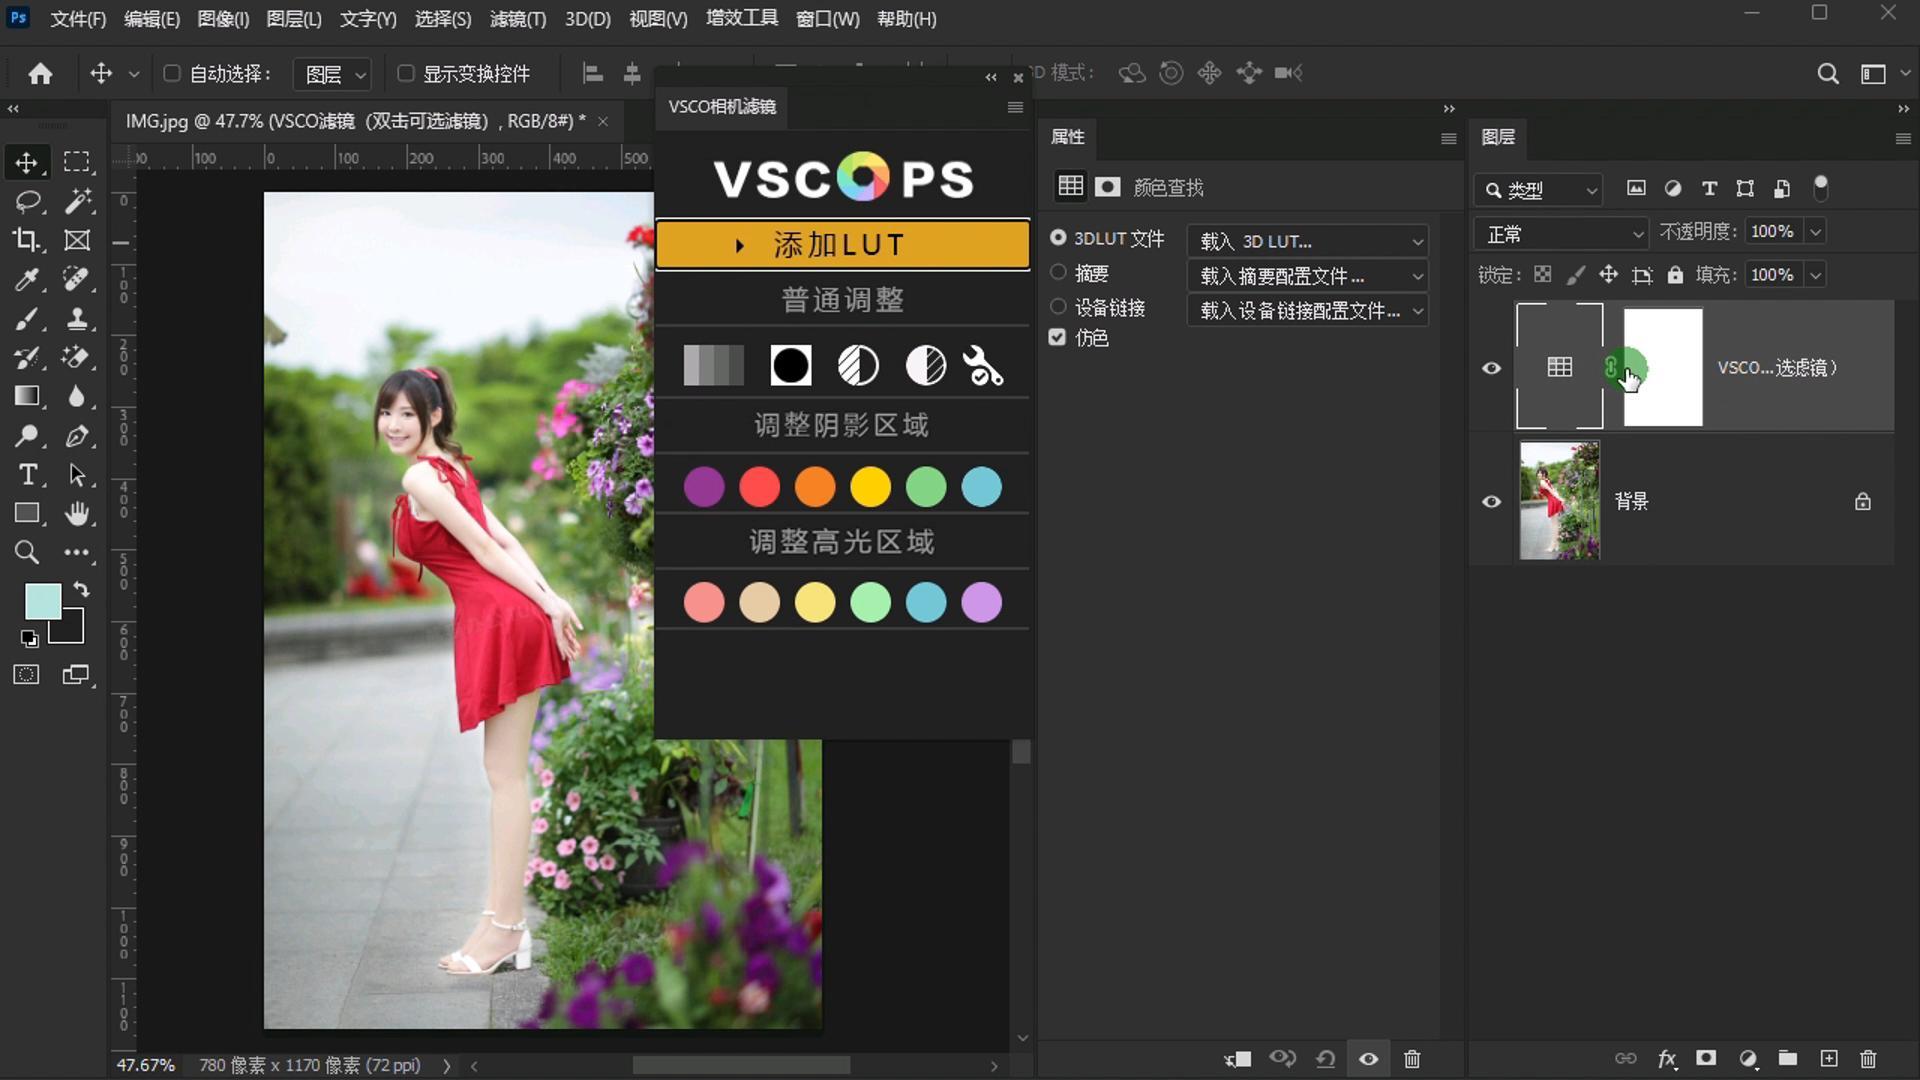Screen dimensions: 1920x1080
Task: Pick the pink highlight color circle
Action: 704,603
